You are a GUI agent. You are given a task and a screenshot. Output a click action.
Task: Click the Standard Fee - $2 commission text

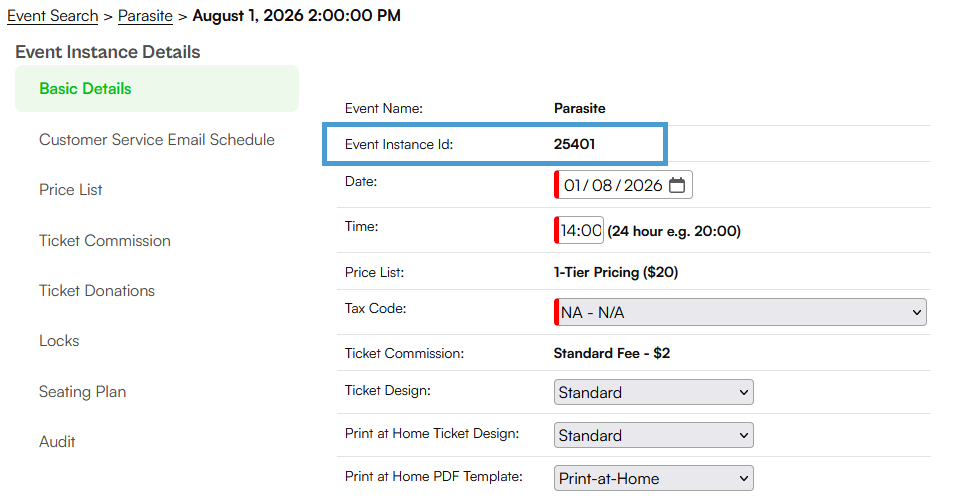click(611, 353)
